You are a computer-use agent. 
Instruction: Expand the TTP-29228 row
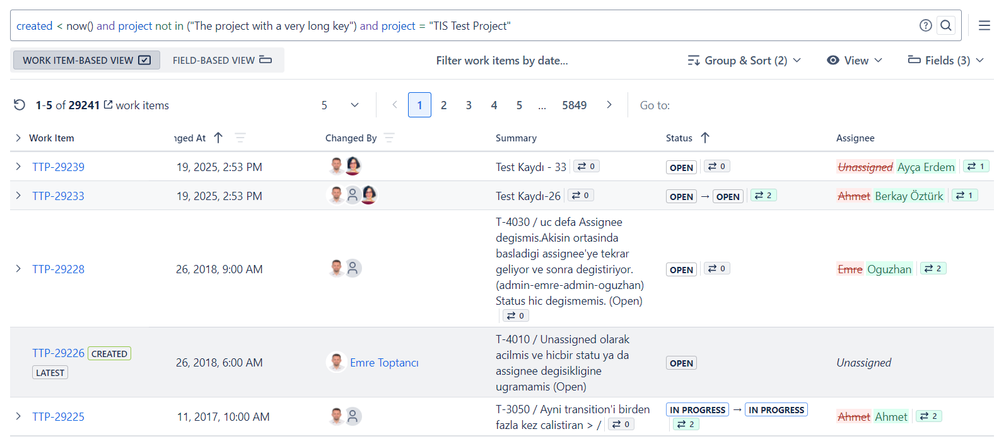coord(18,268)
